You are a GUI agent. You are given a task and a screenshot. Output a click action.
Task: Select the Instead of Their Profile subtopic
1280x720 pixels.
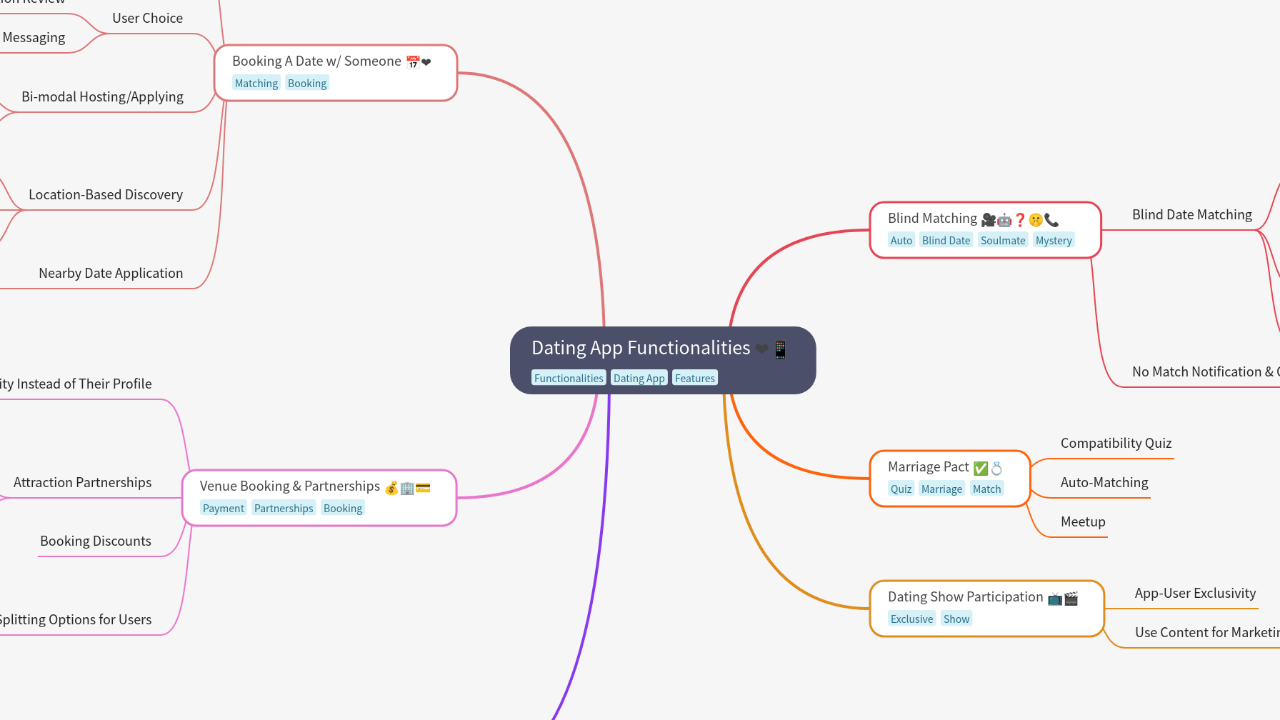76,384
